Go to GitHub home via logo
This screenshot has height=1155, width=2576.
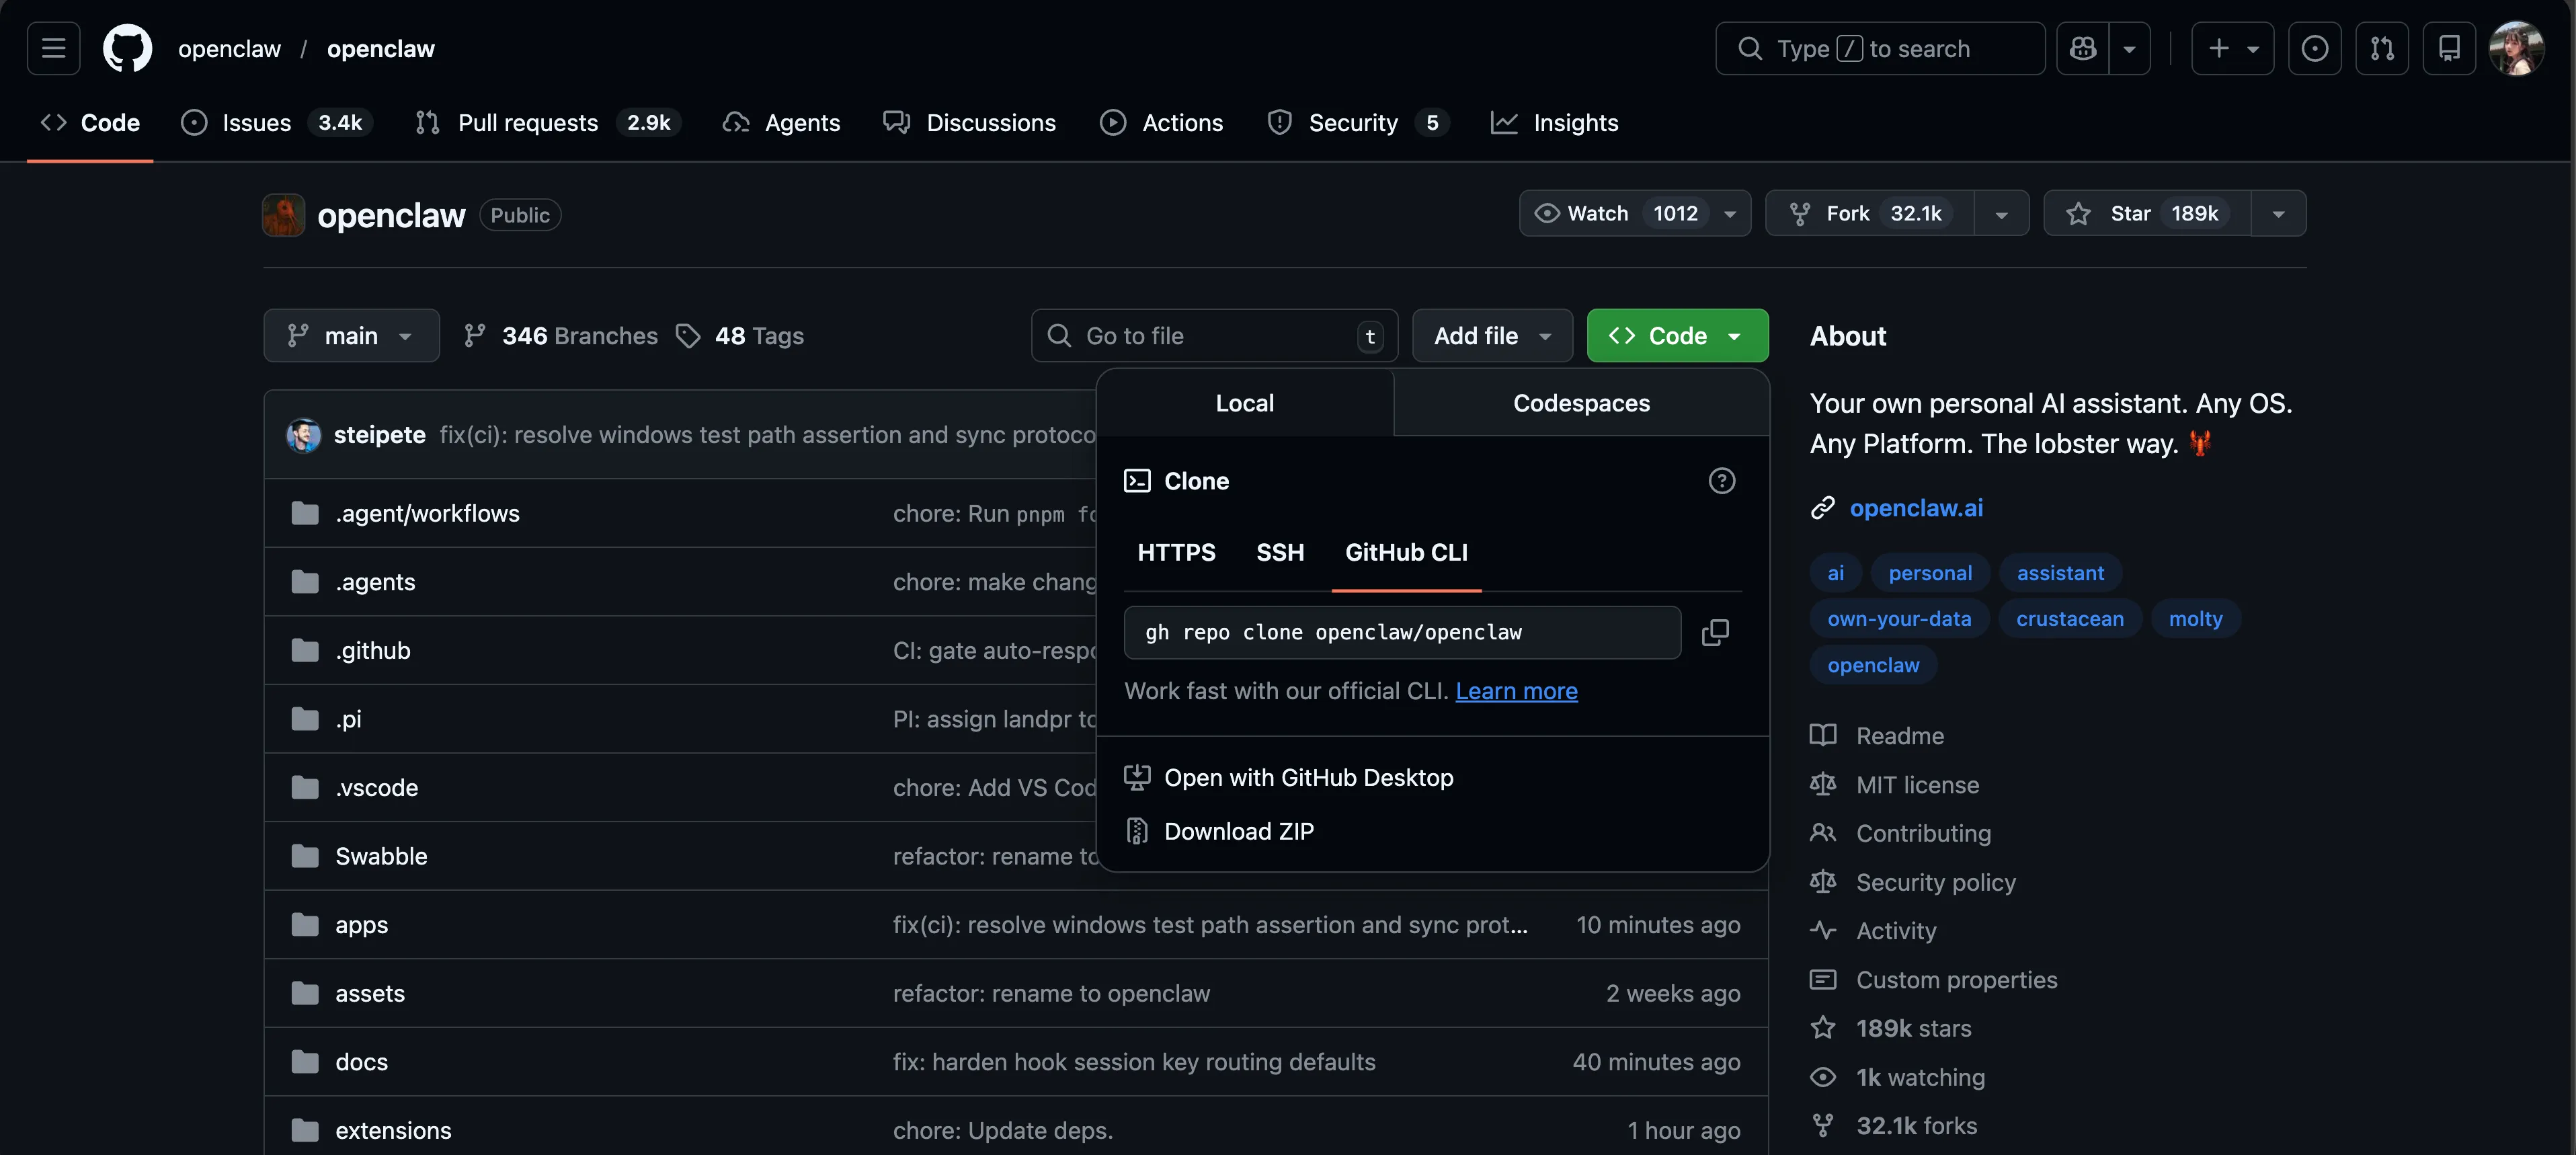tap(127, 48)
